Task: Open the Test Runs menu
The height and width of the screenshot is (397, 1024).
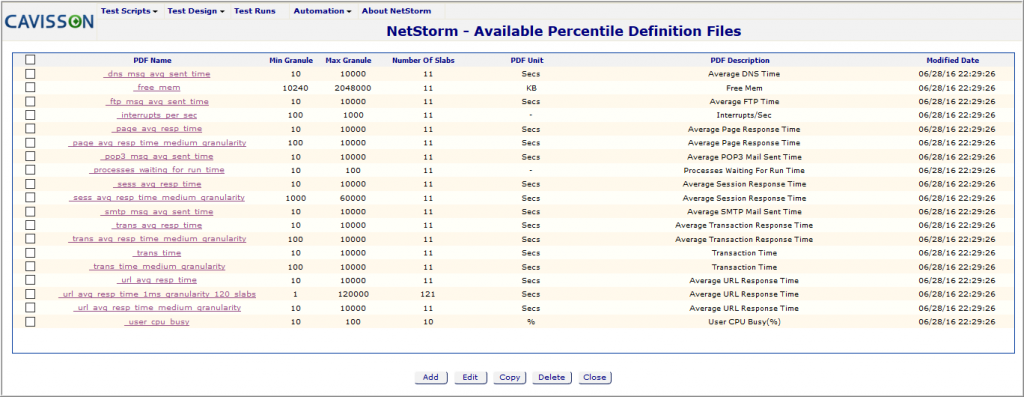Action: coord(255,11)
